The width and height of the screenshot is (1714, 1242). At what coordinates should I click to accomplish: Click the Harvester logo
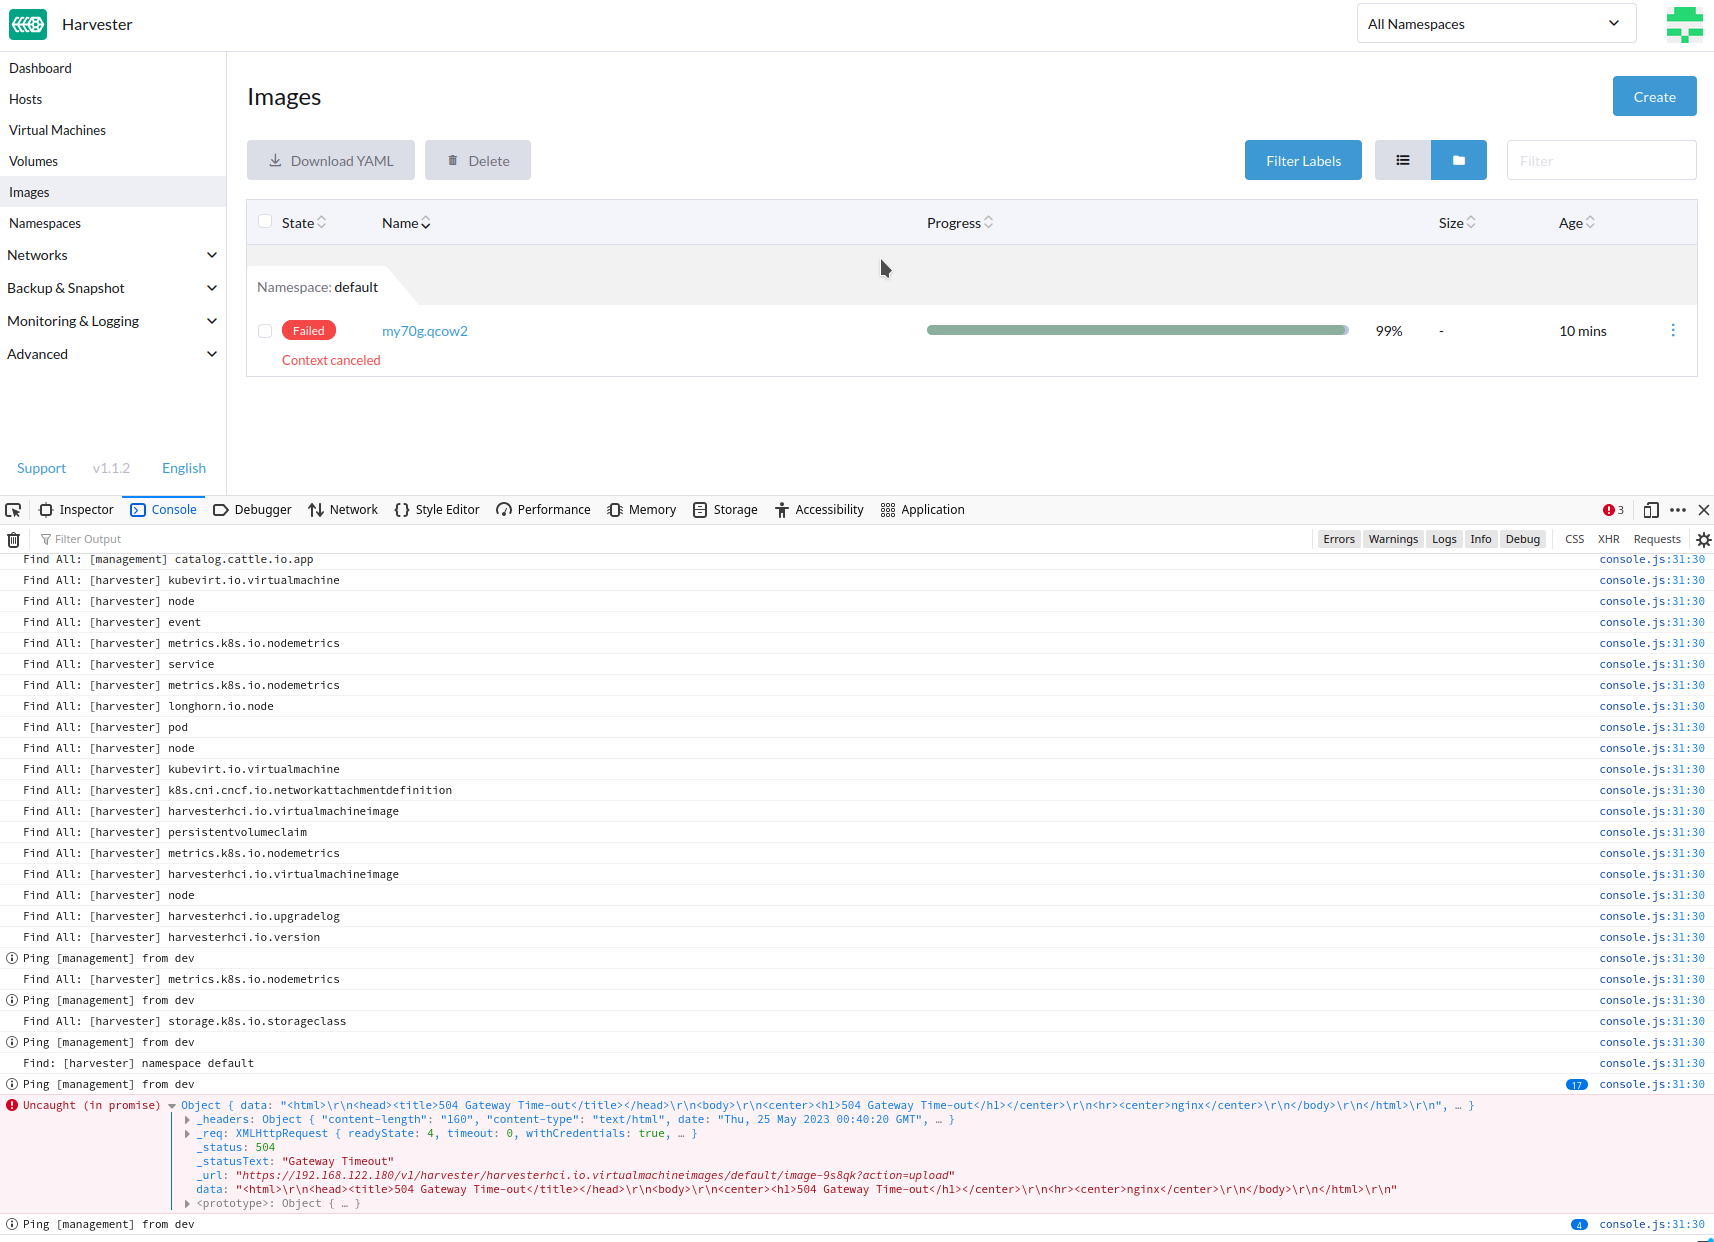pos(27,24)
